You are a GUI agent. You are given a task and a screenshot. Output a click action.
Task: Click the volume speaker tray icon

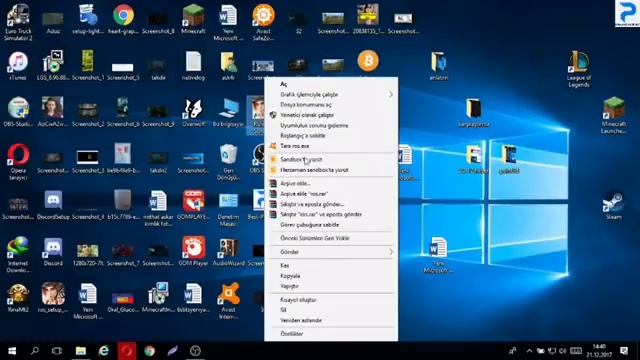point(563,351)
